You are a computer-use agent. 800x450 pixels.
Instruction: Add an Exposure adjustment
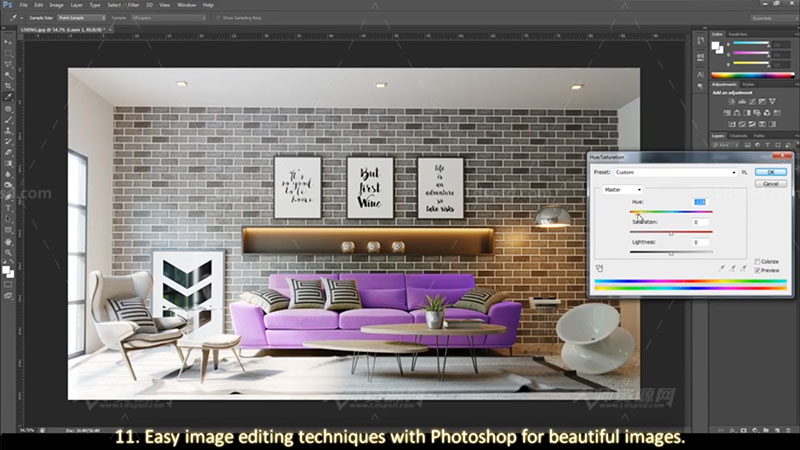point(762,102)
